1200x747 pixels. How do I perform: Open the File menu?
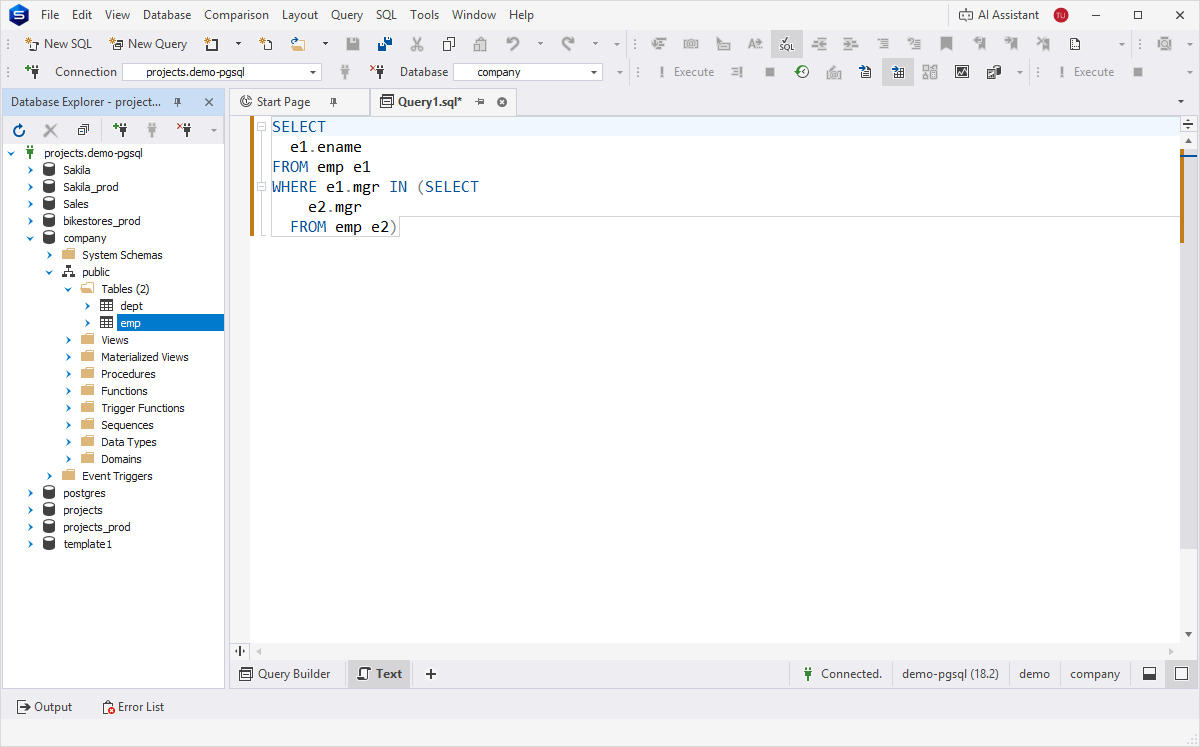pyautogui.click(x=50, y=15)
